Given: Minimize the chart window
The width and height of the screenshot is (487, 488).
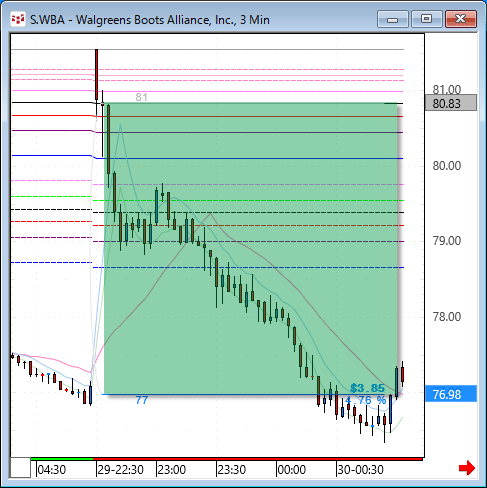Looking at the screenshot, I should (393, 19).
